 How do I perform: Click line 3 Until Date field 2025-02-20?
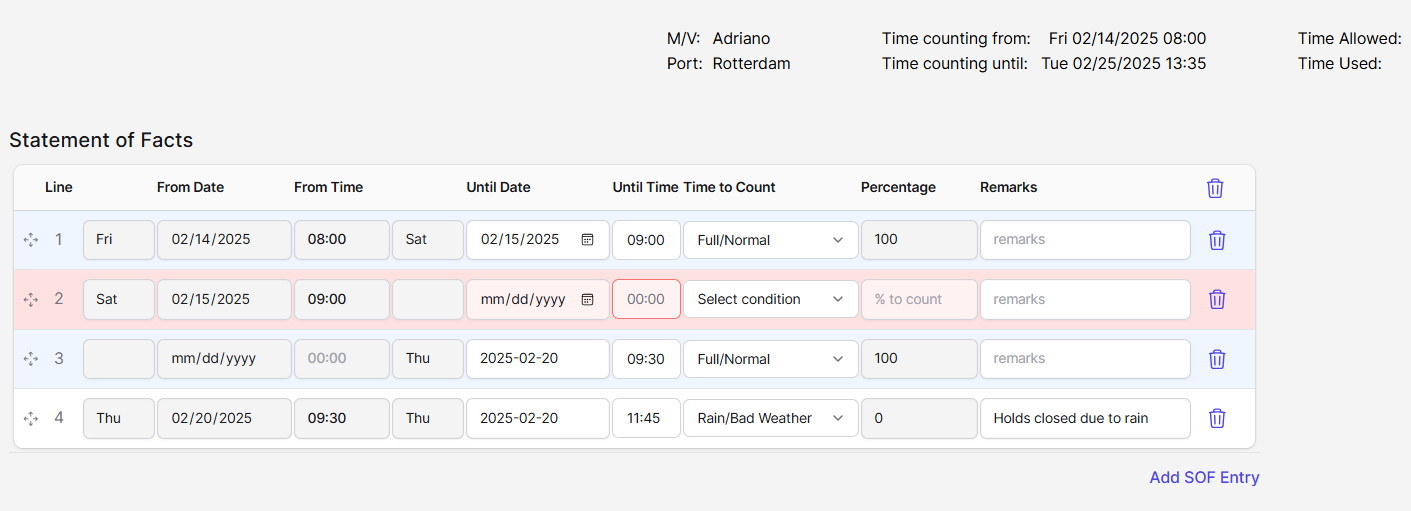[537, 359]
